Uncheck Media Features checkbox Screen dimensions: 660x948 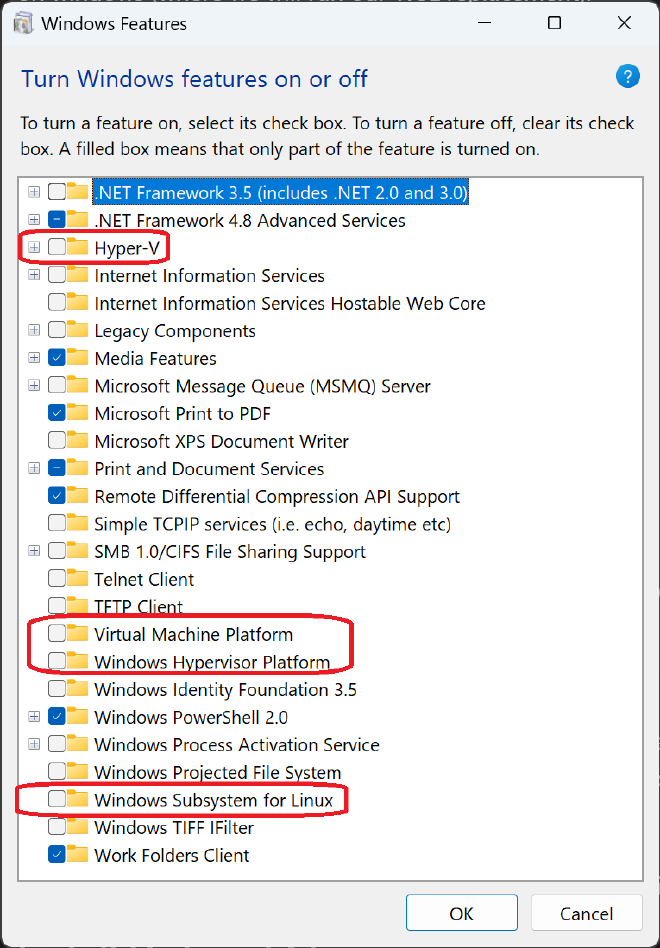pos(57,358)
